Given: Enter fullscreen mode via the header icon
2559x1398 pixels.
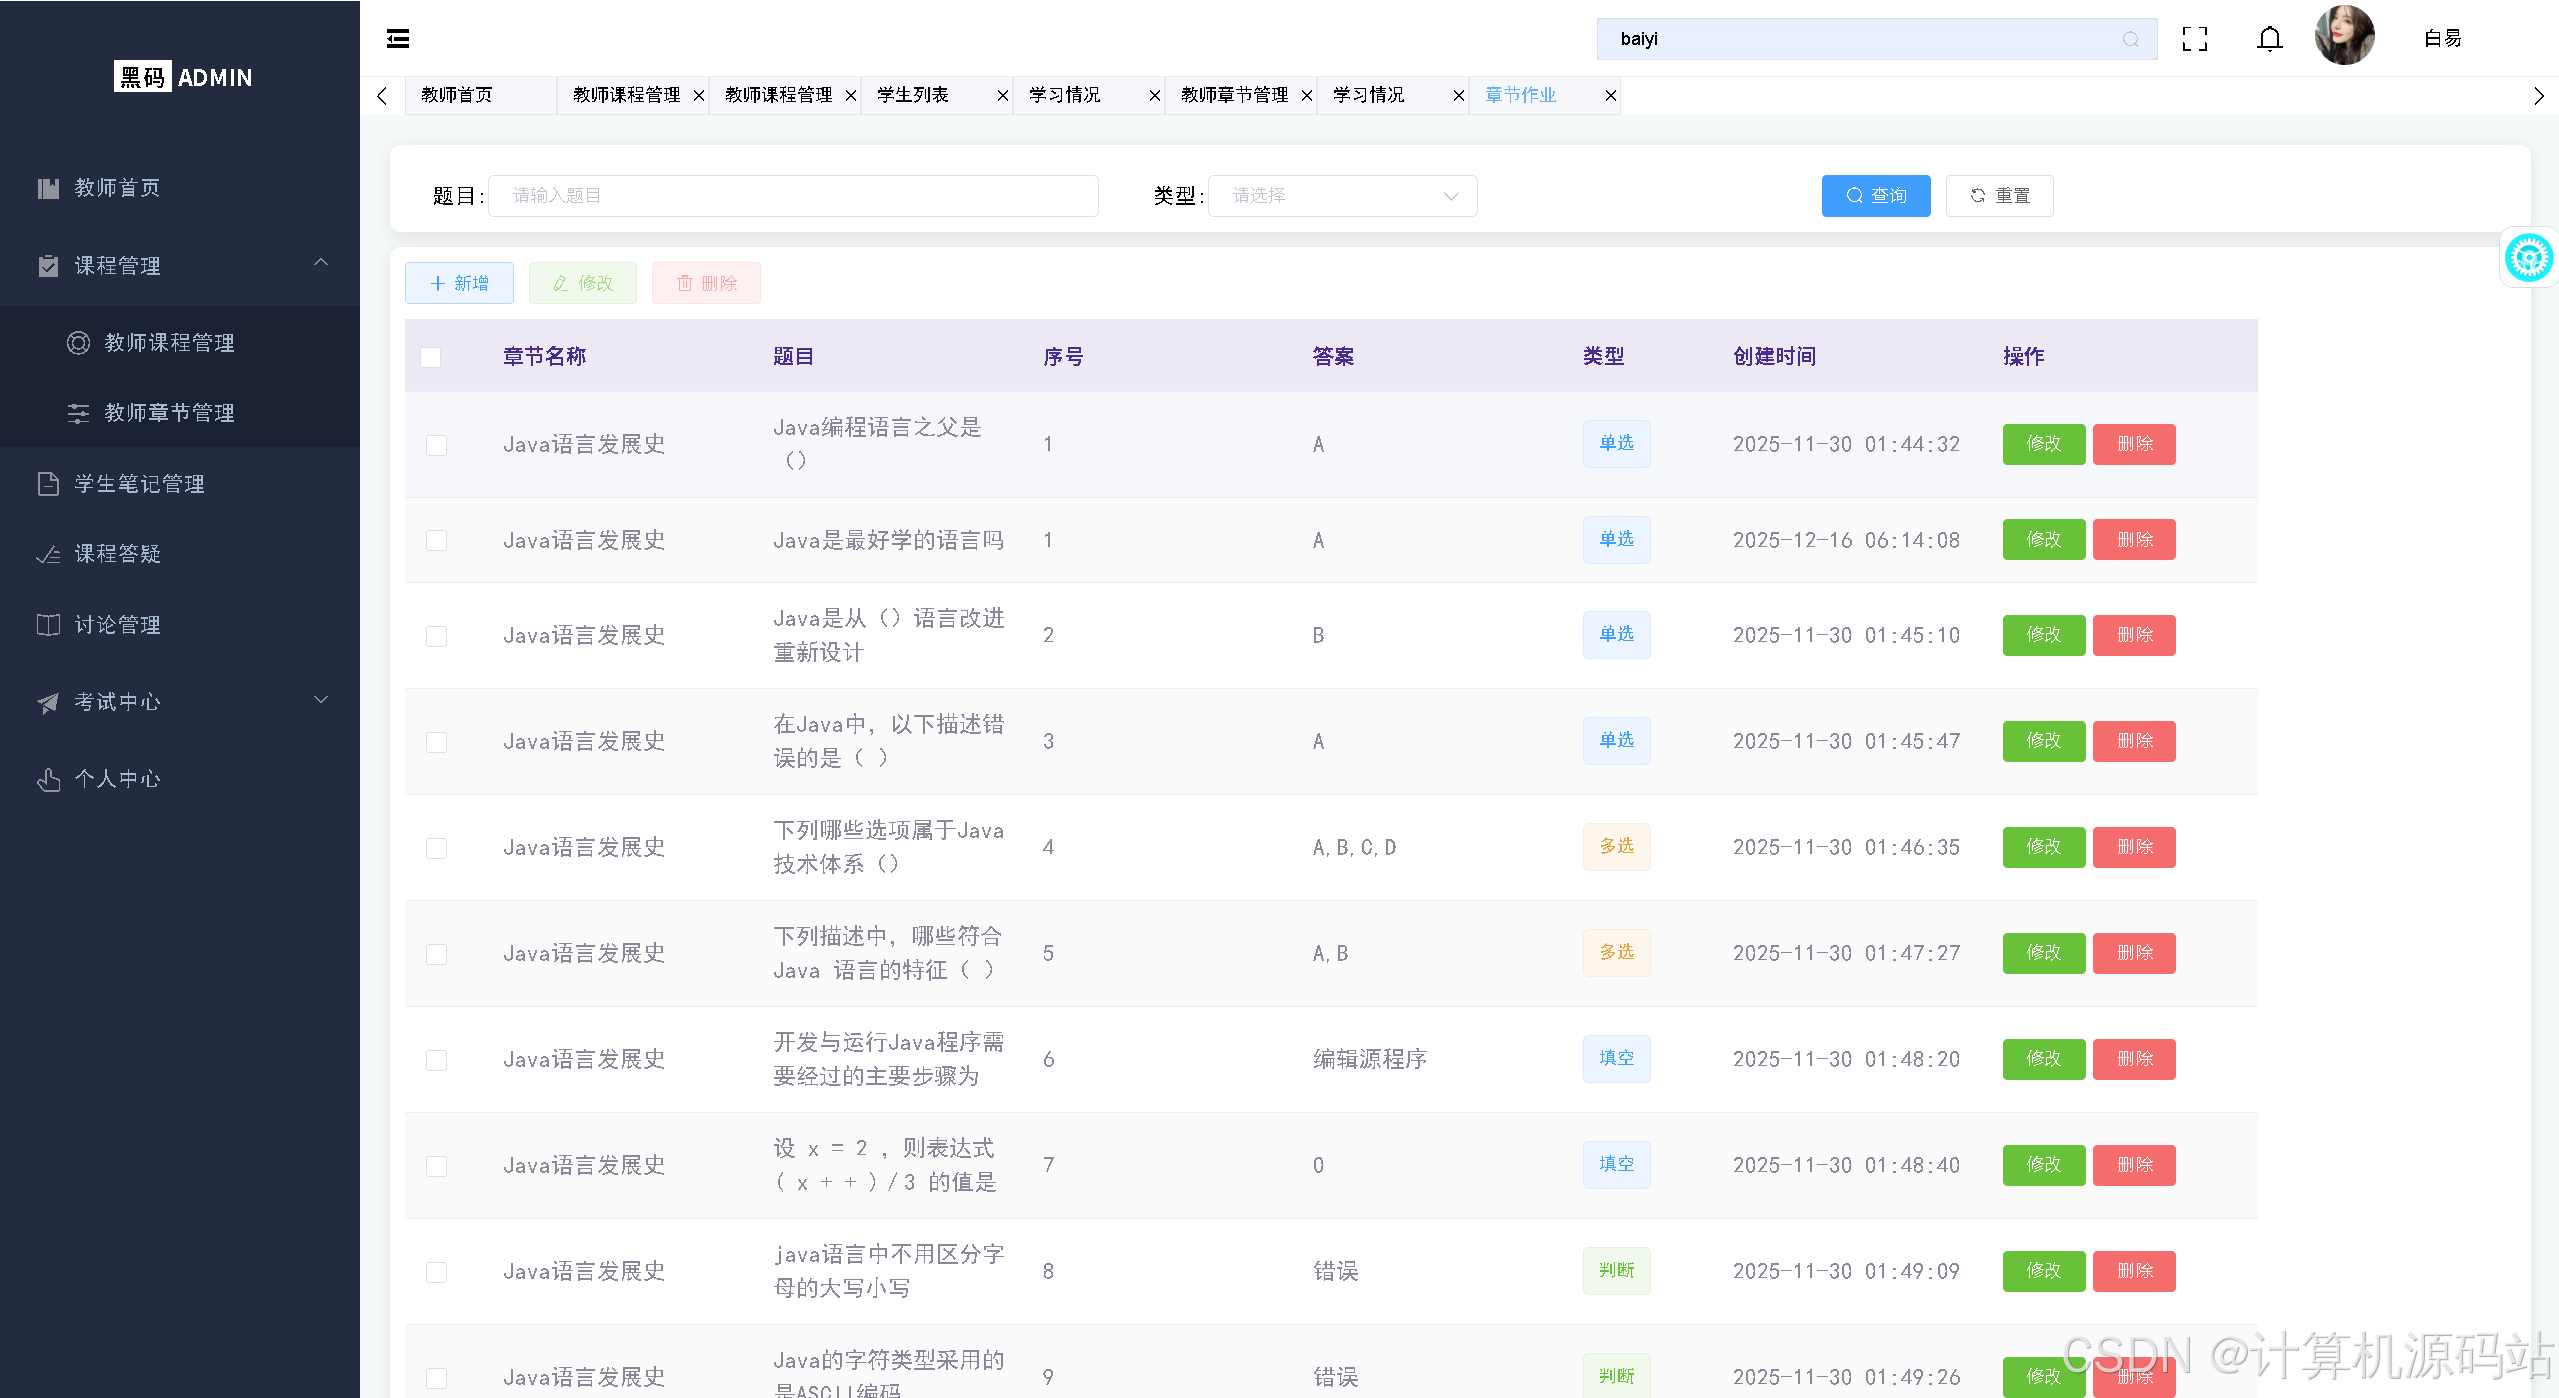Looking at the screenshot, I should coord(2195,39).
